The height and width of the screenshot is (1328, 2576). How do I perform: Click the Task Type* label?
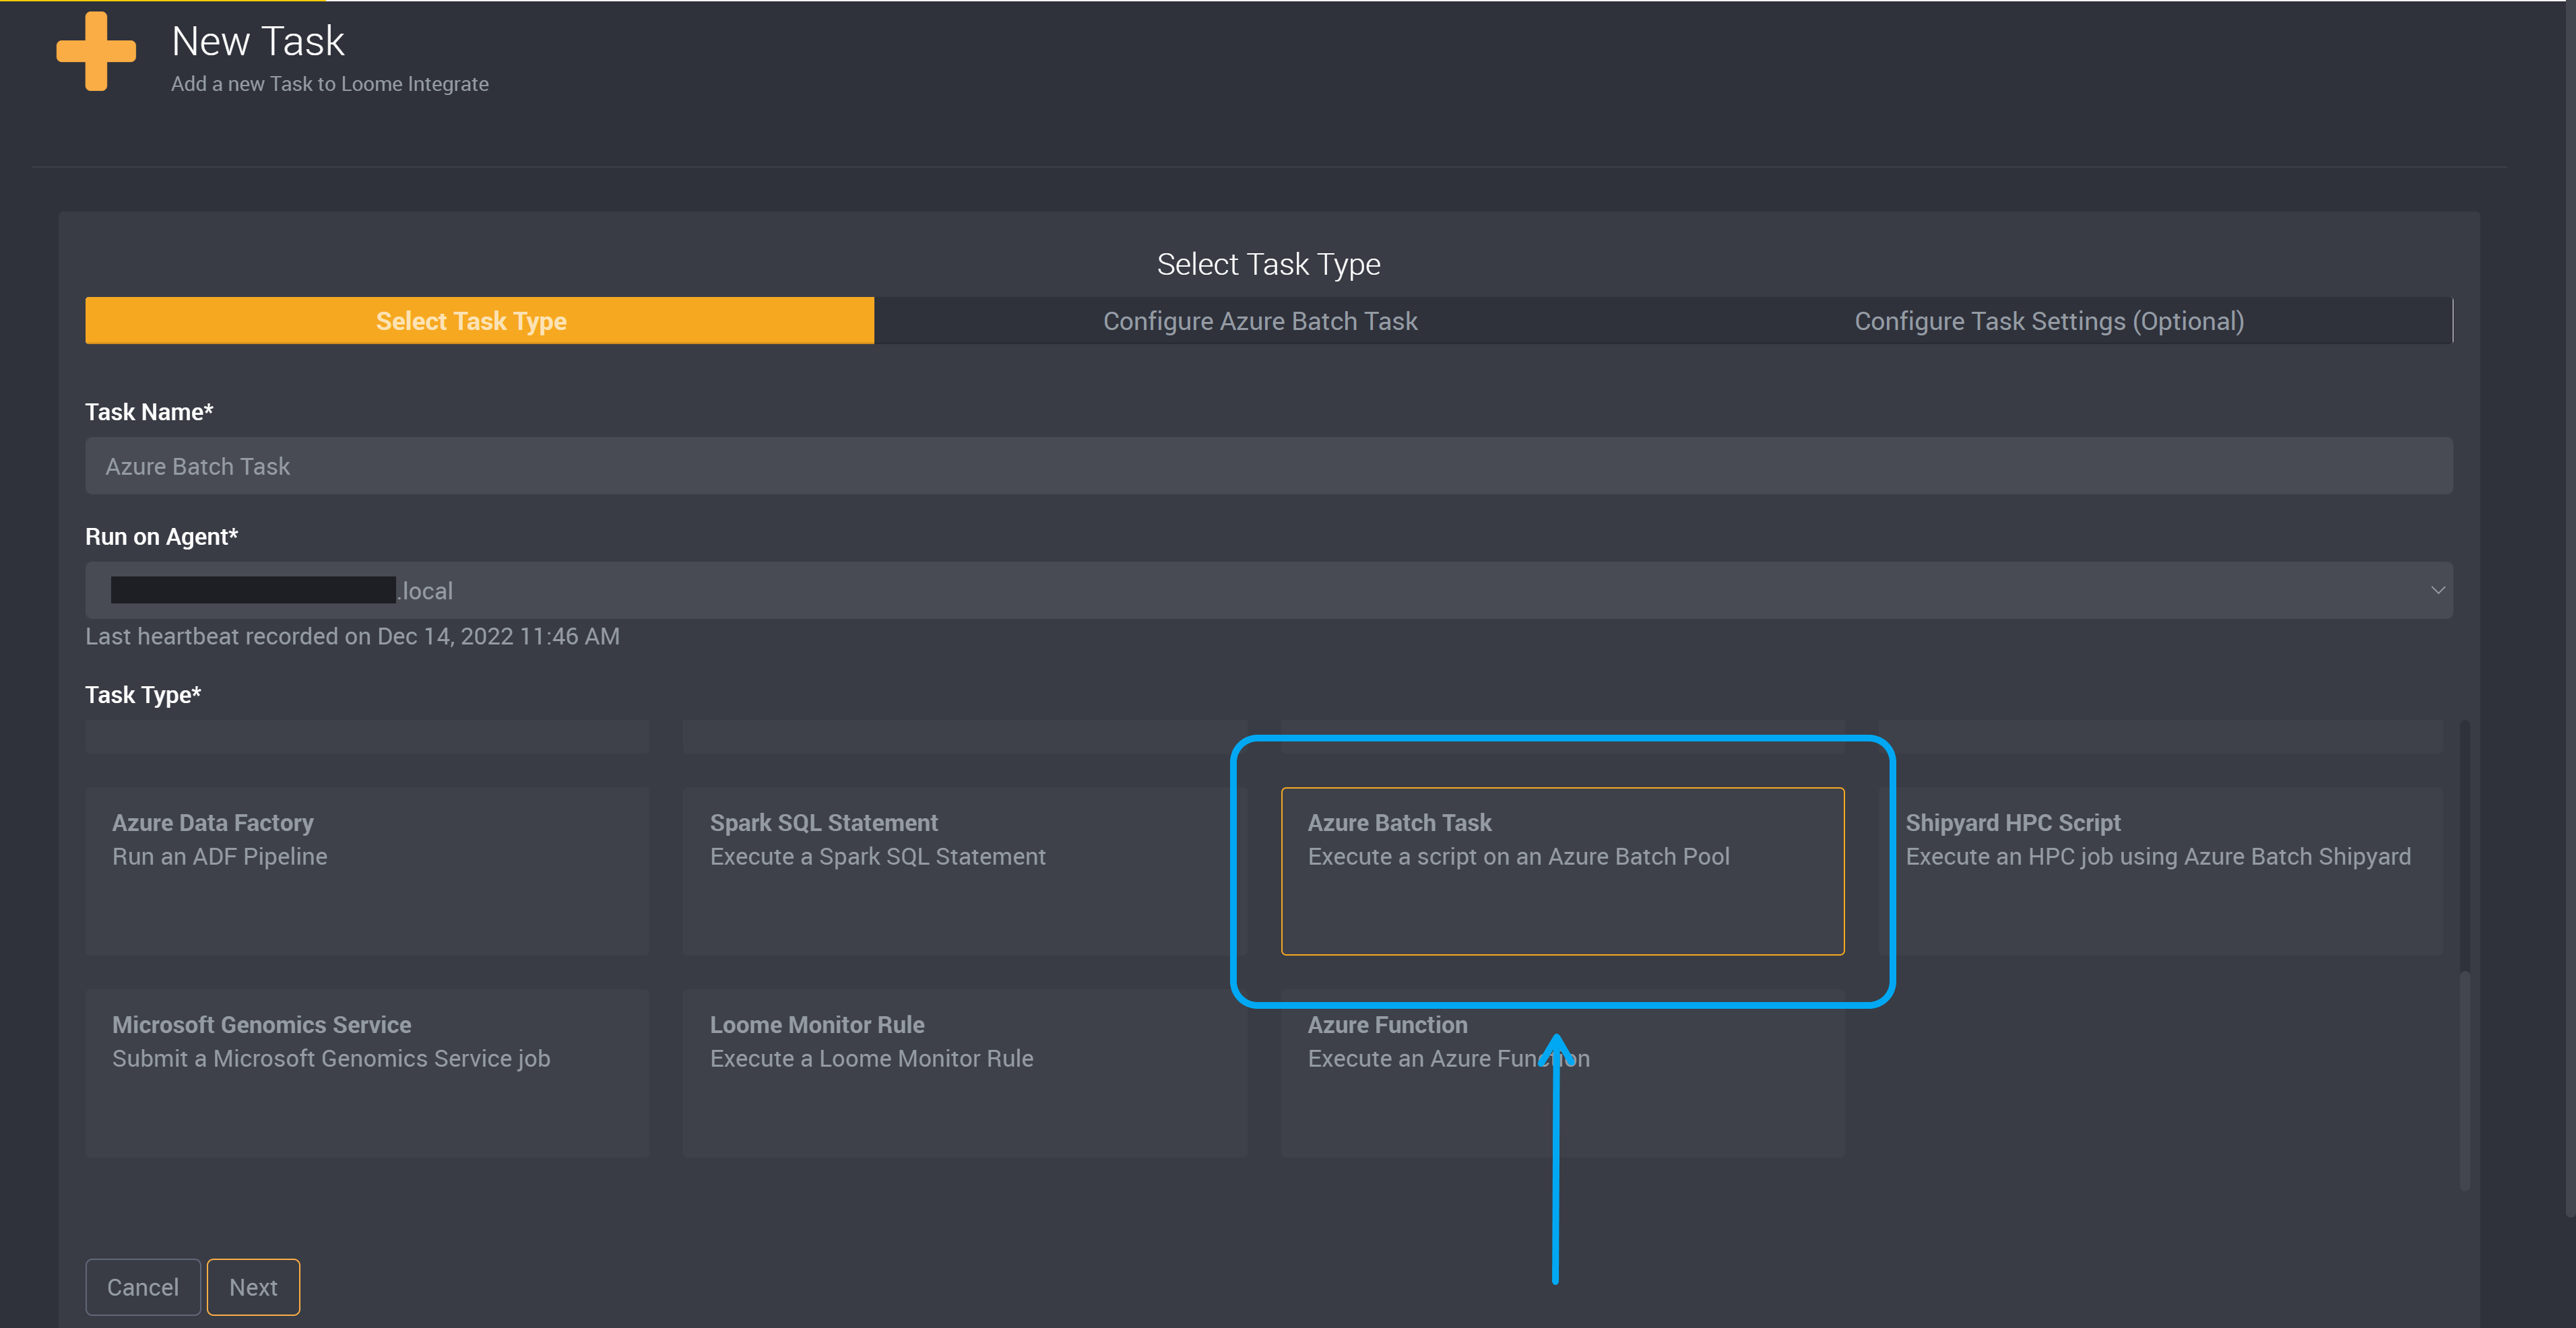143,695
